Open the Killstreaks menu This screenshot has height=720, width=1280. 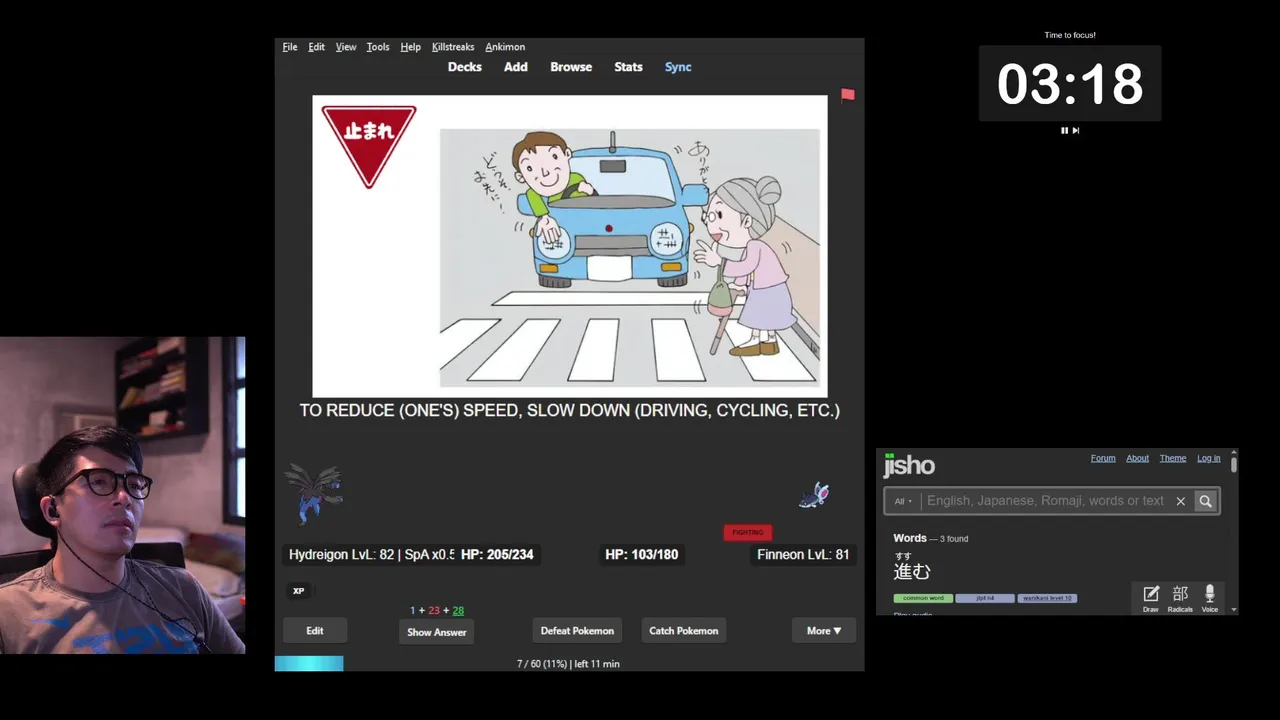pyautogui.click(x=453, y=47)
